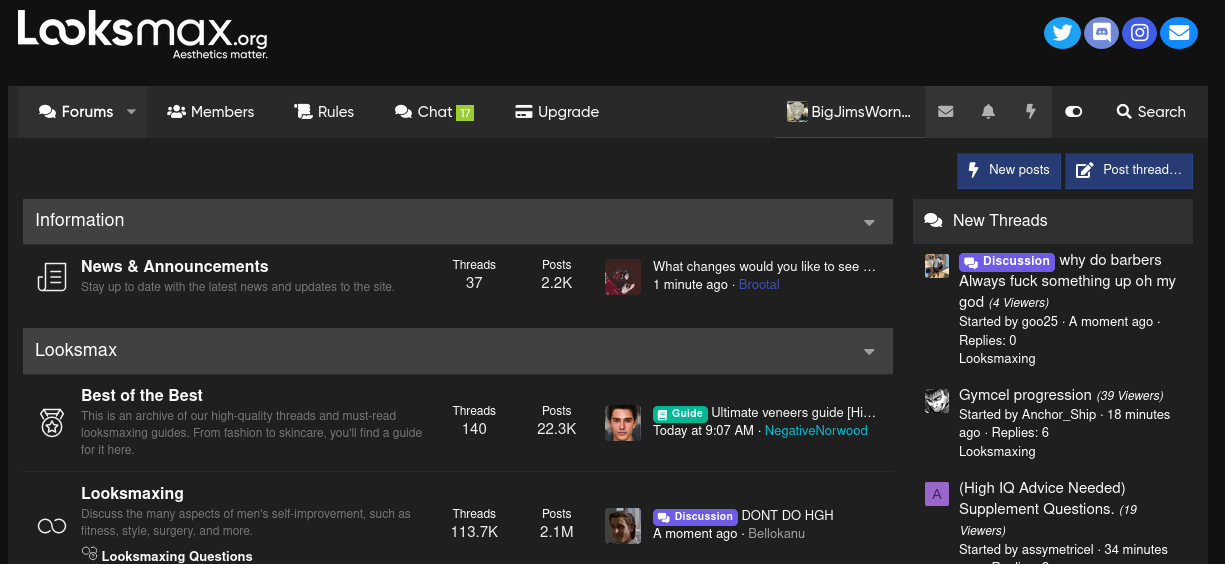
Task: Open the DONT DO HGH thread
Action: pos(787,516)
